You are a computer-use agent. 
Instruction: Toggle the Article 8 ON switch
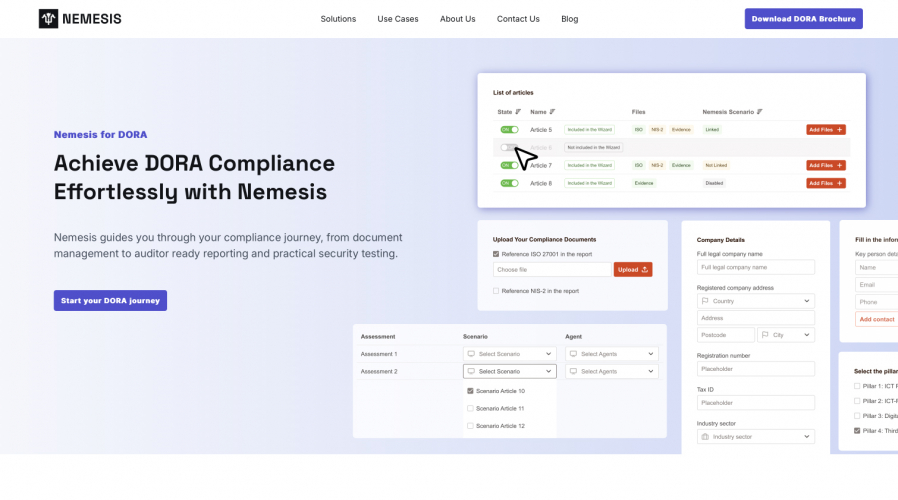(509, 183)
